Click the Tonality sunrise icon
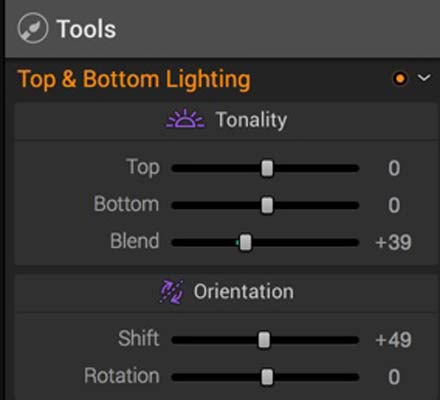 tap(185, 119)
